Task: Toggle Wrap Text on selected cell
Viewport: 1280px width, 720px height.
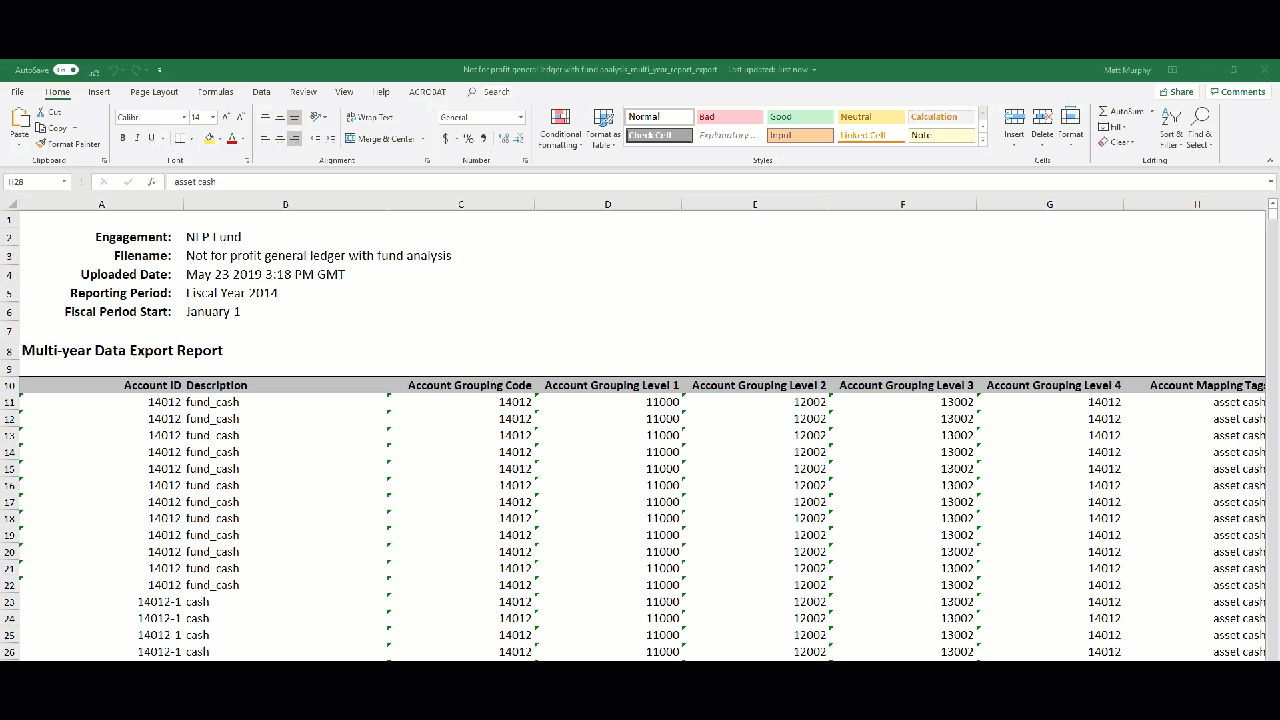Action: (370, 117)
